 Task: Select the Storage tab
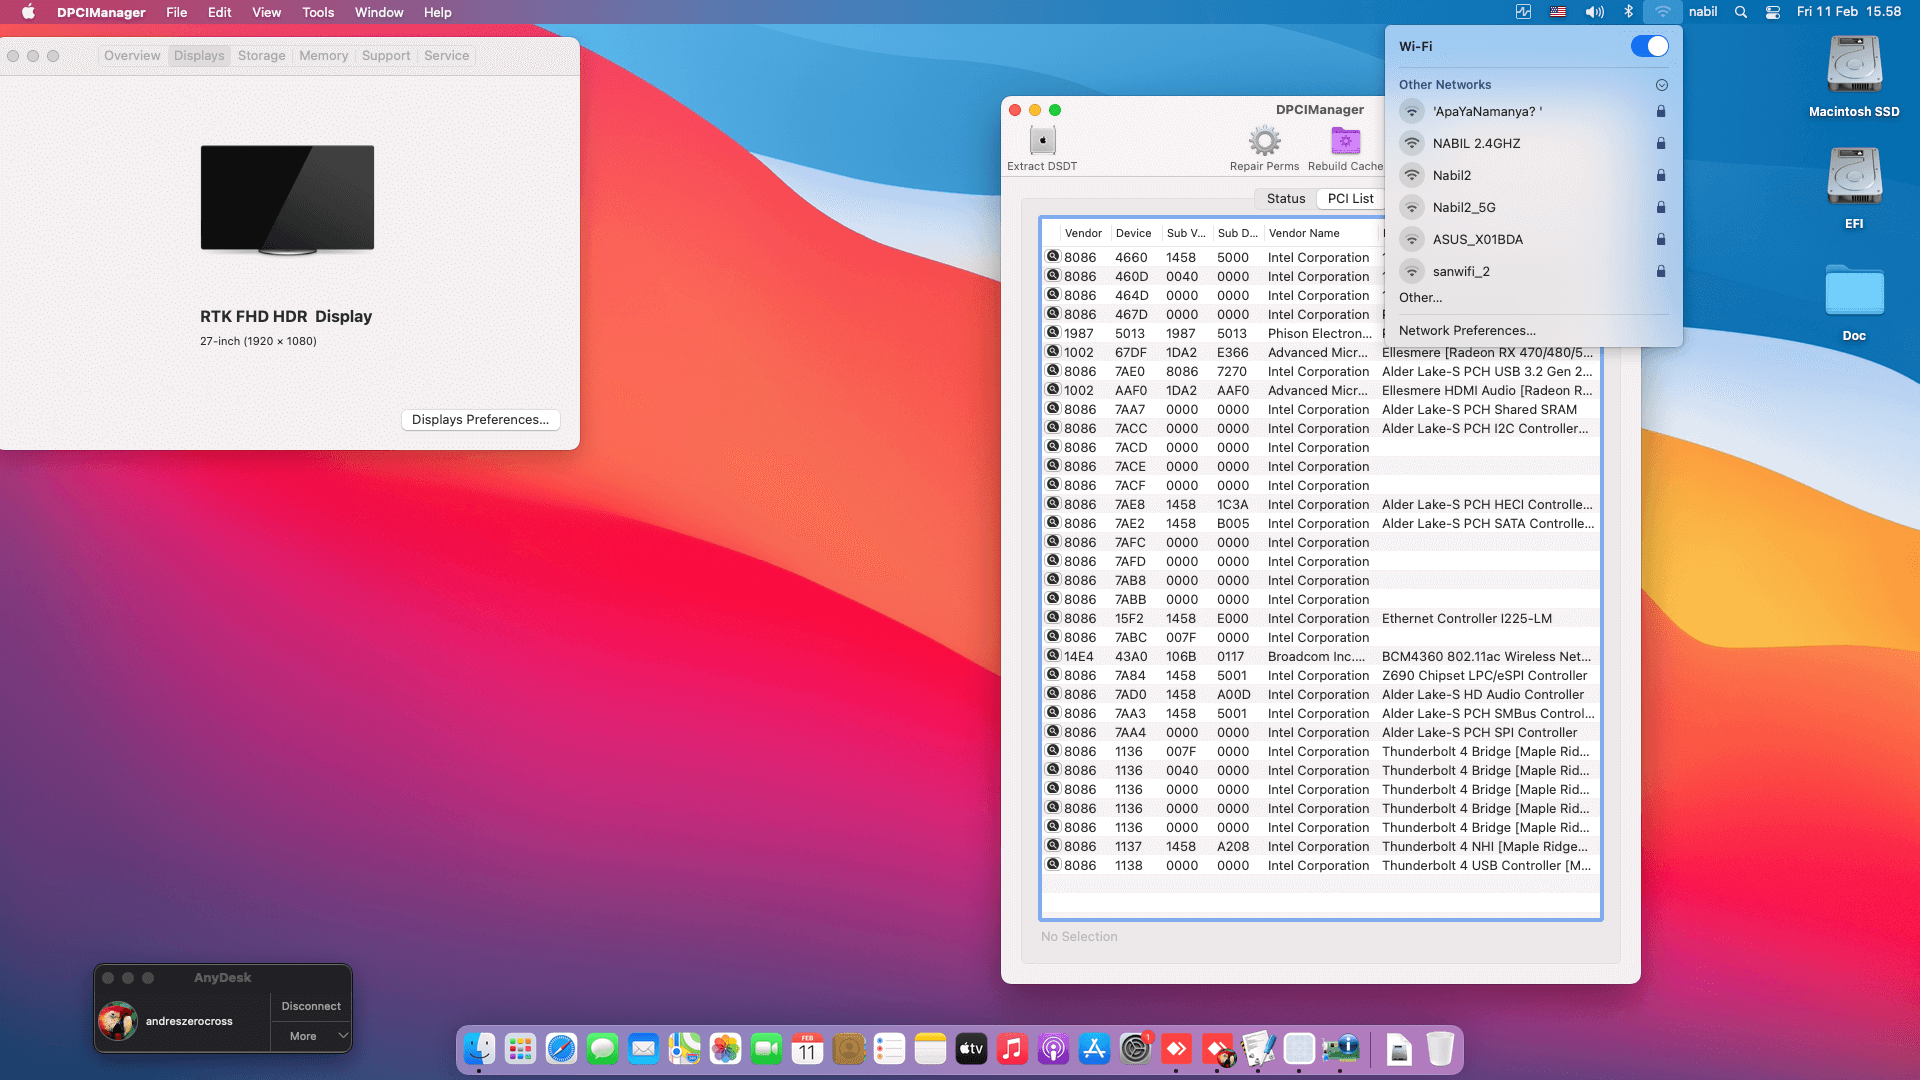click(x=261, y=56)
